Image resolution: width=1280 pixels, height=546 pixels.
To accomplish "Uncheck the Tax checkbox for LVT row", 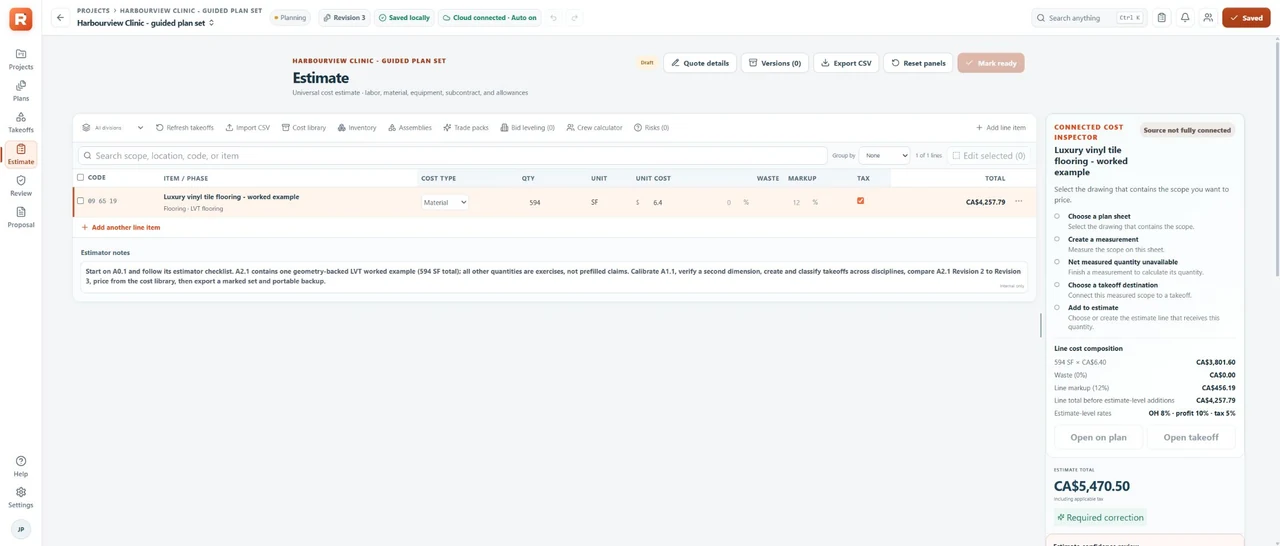I will click(860, 201).
